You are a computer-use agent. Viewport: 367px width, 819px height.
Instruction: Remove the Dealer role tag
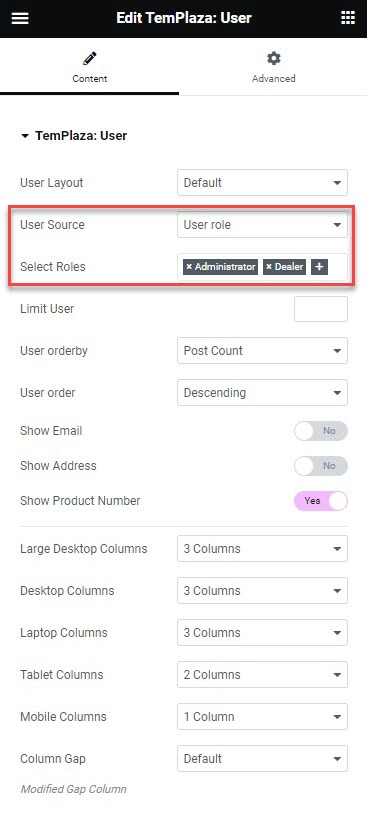point(269,267)
